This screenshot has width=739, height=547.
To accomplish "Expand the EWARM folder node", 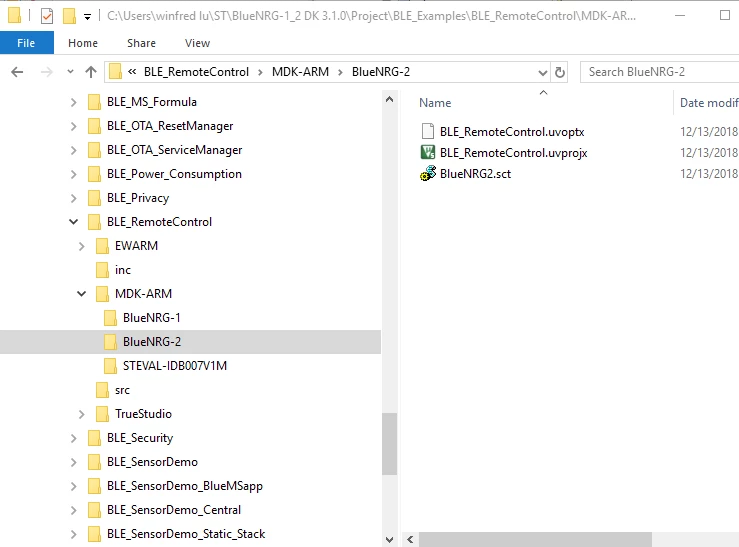I will (x=82, y=245).
